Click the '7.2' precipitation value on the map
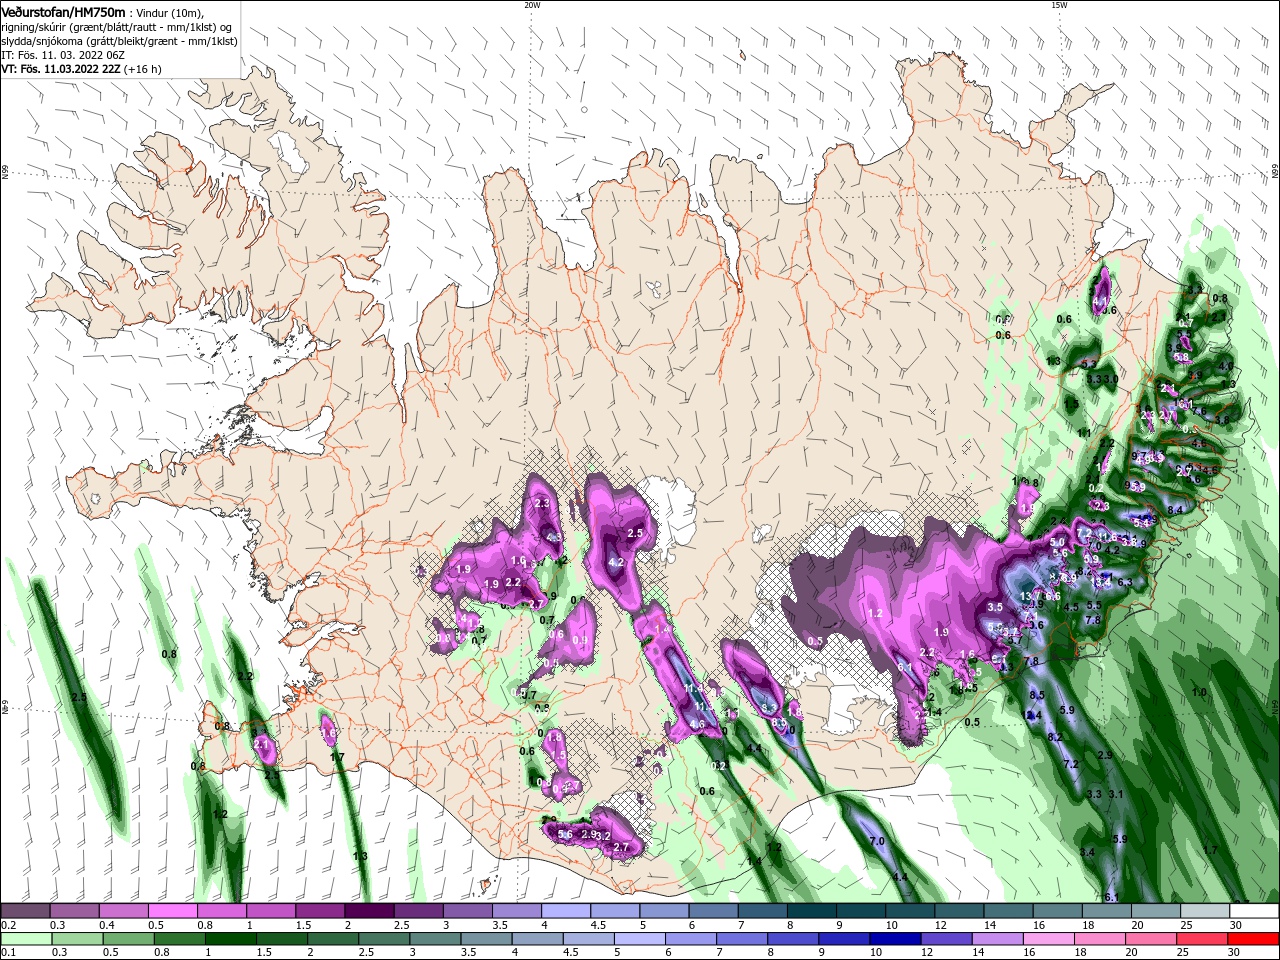This screenshot has width=1280, height=960. [1070, 764]
